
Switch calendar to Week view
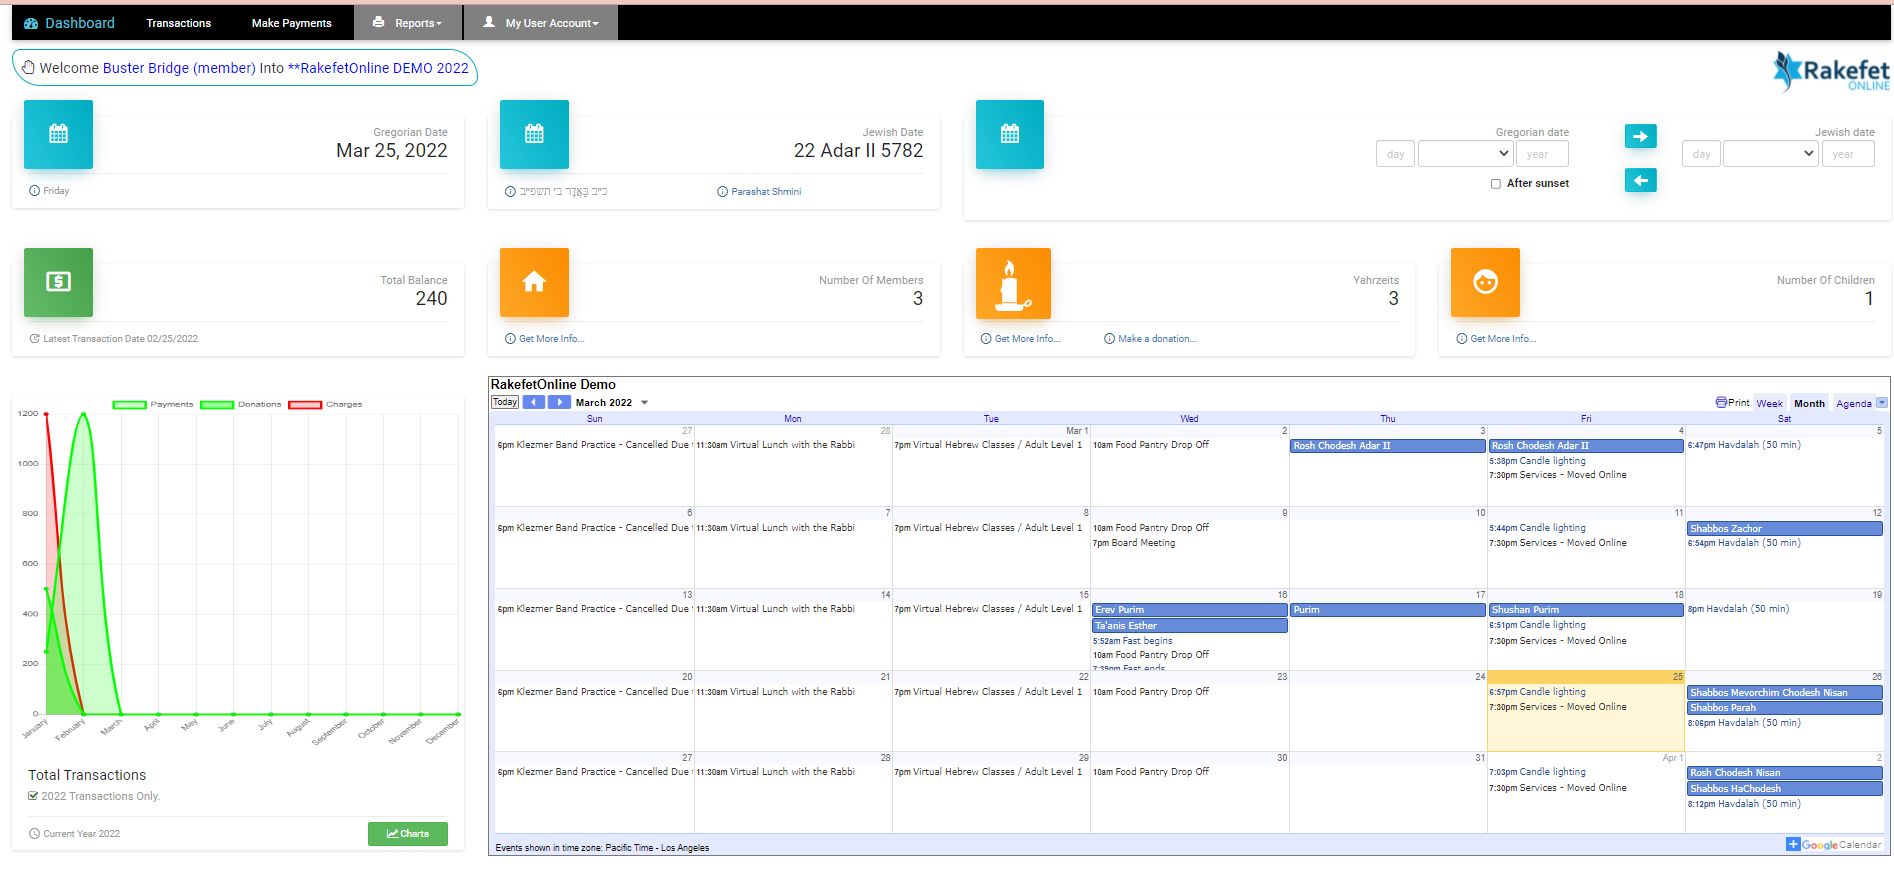pyautogui.click(x=1769, y=404)
